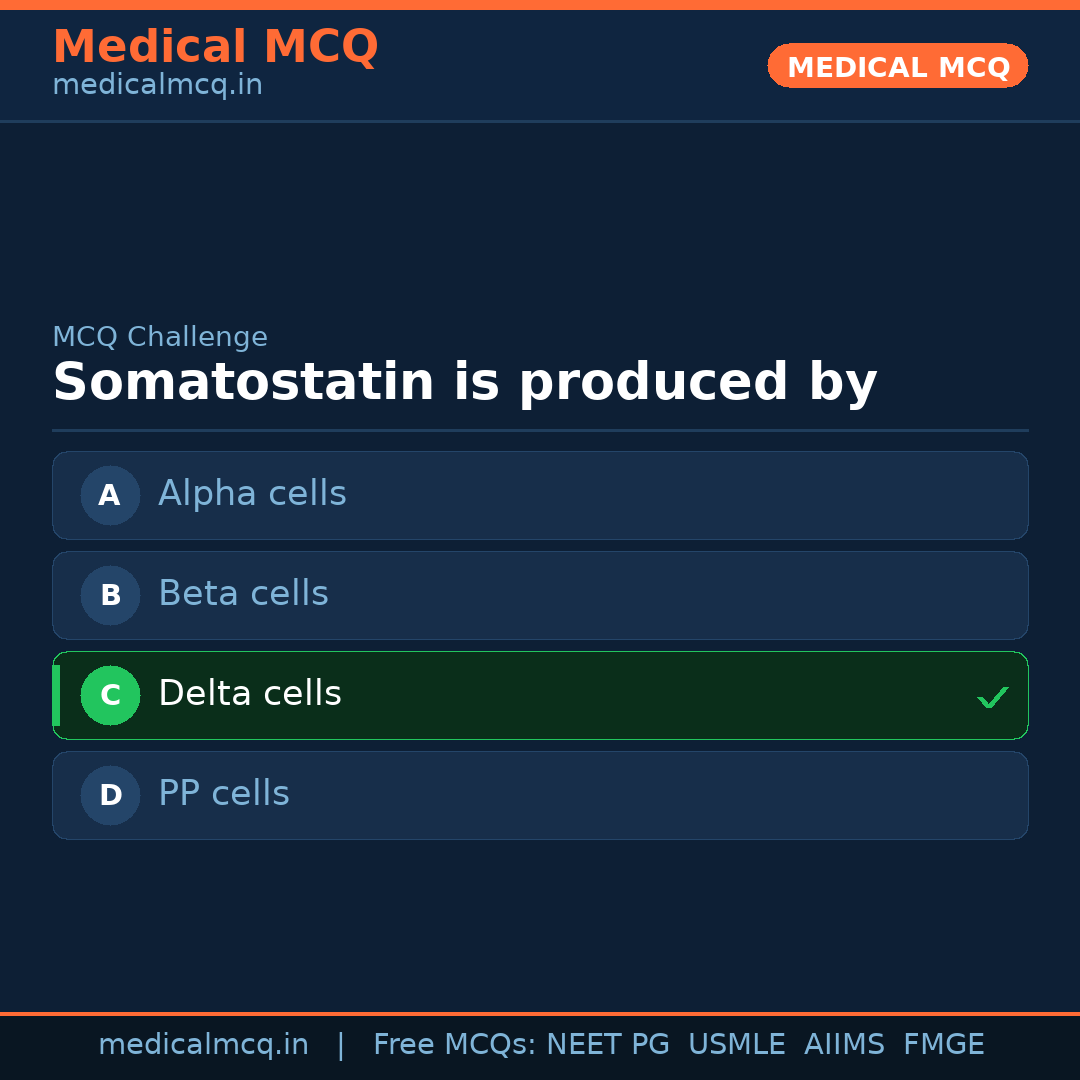Click USMLE in the footer

pyautogui.click(x=736, y=1045)
